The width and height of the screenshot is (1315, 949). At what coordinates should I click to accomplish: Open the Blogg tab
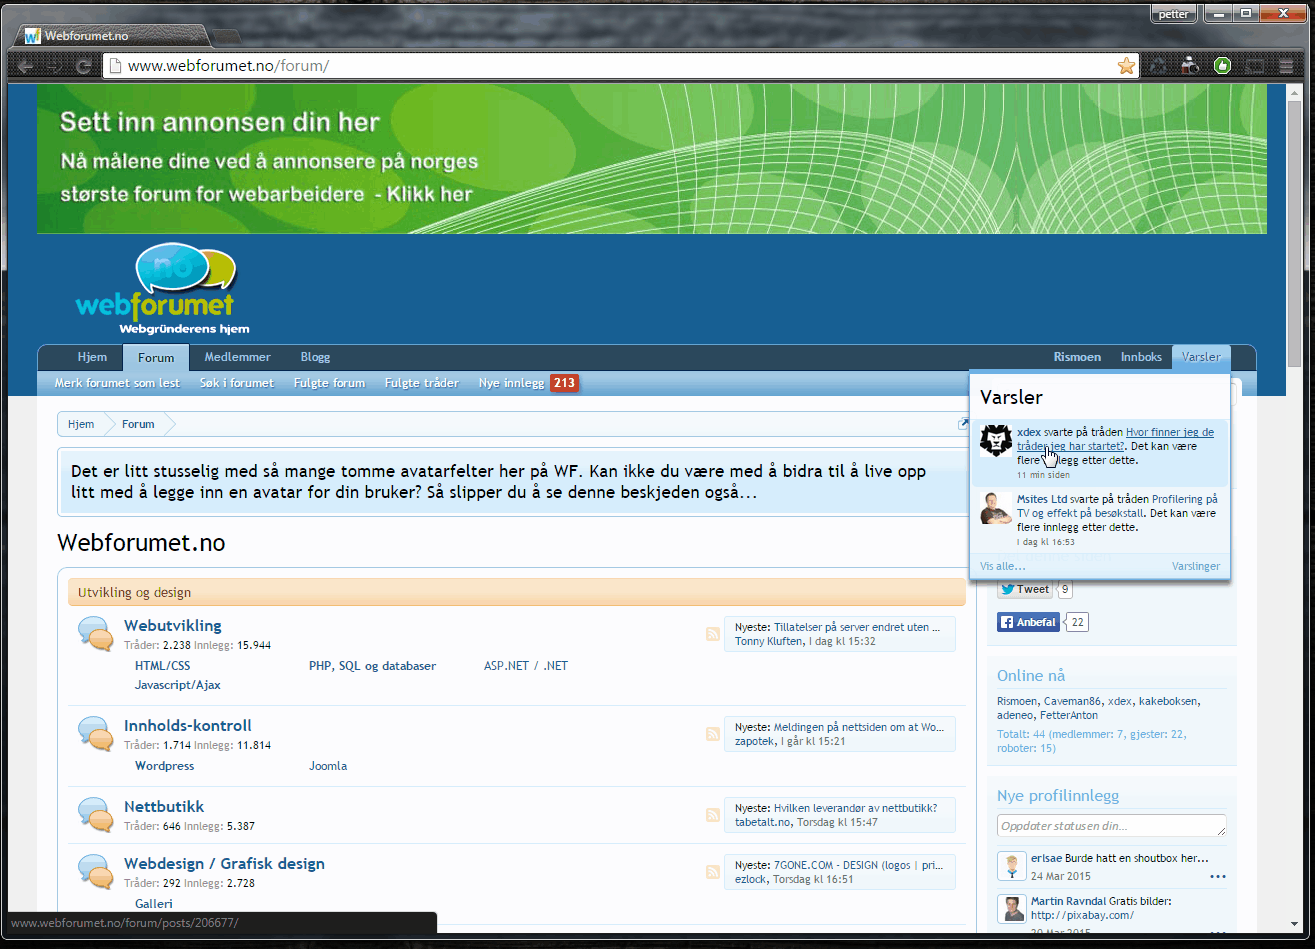(x=315, y=357)
